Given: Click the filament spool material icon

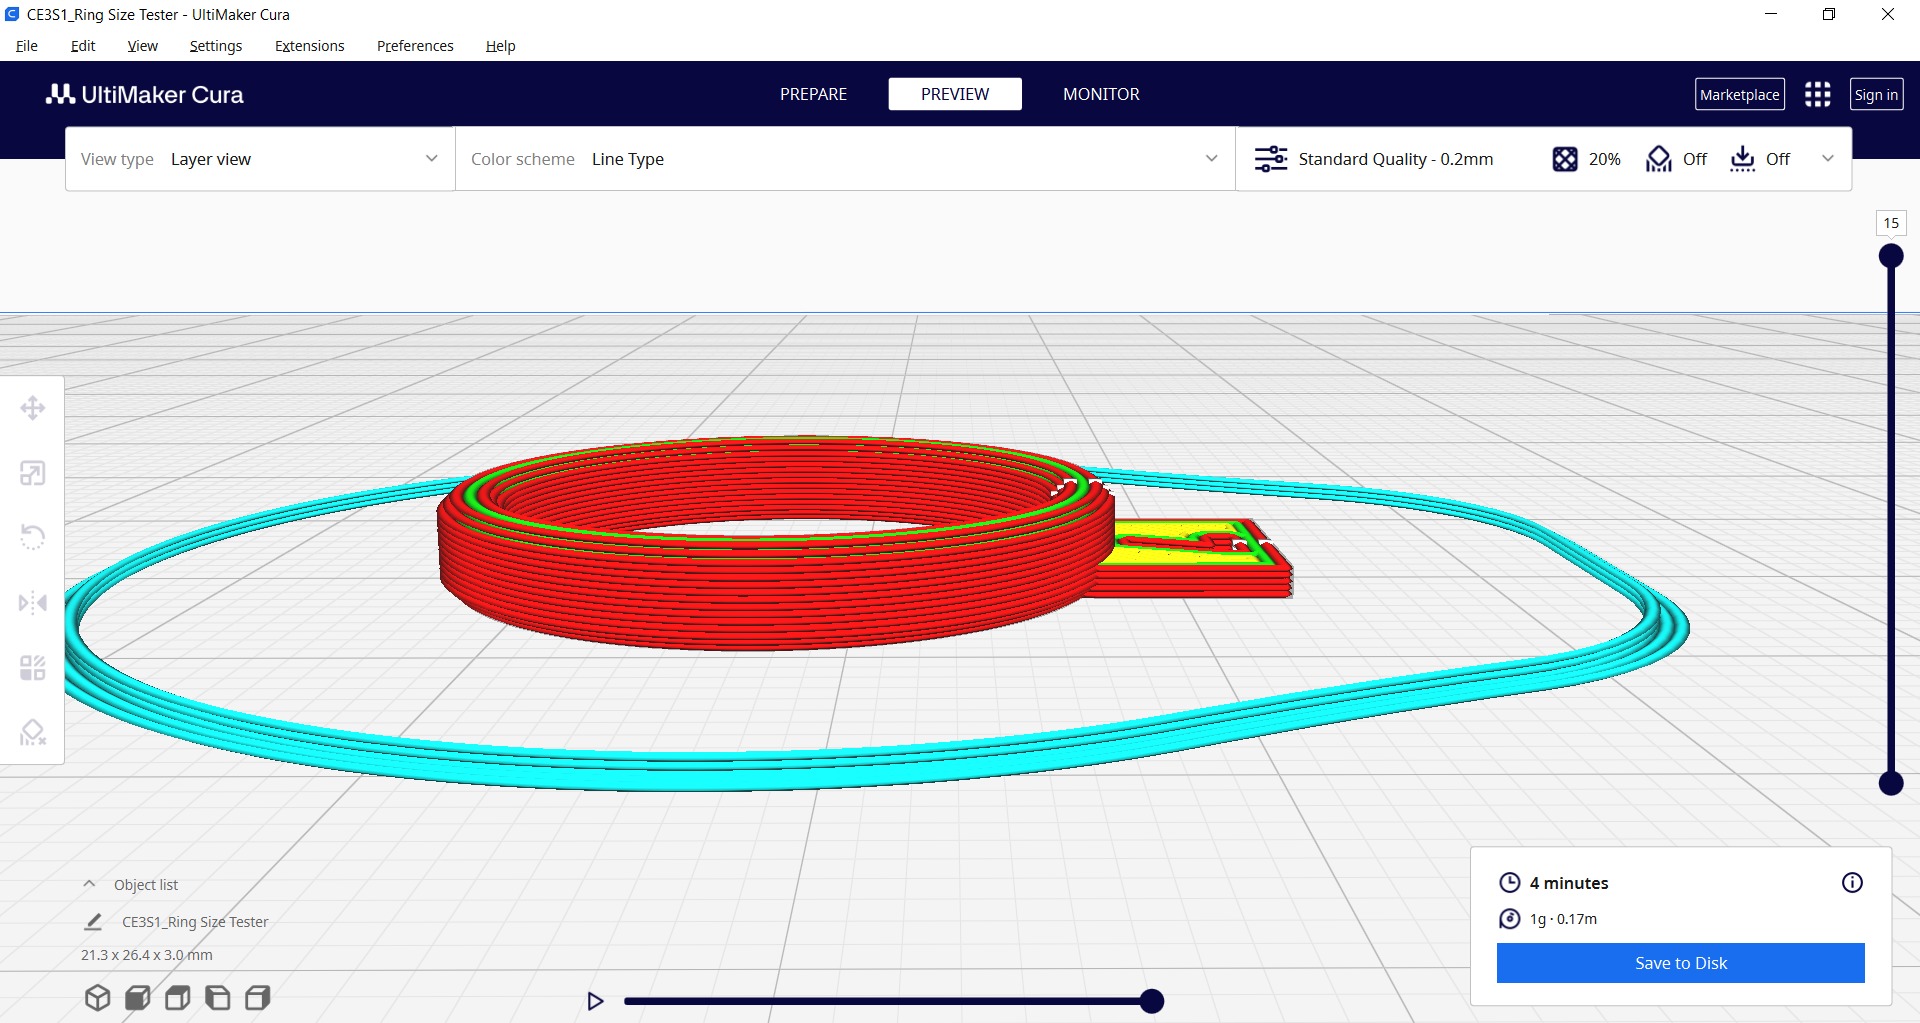Looking at the screenshot, I should point(1510,919).
